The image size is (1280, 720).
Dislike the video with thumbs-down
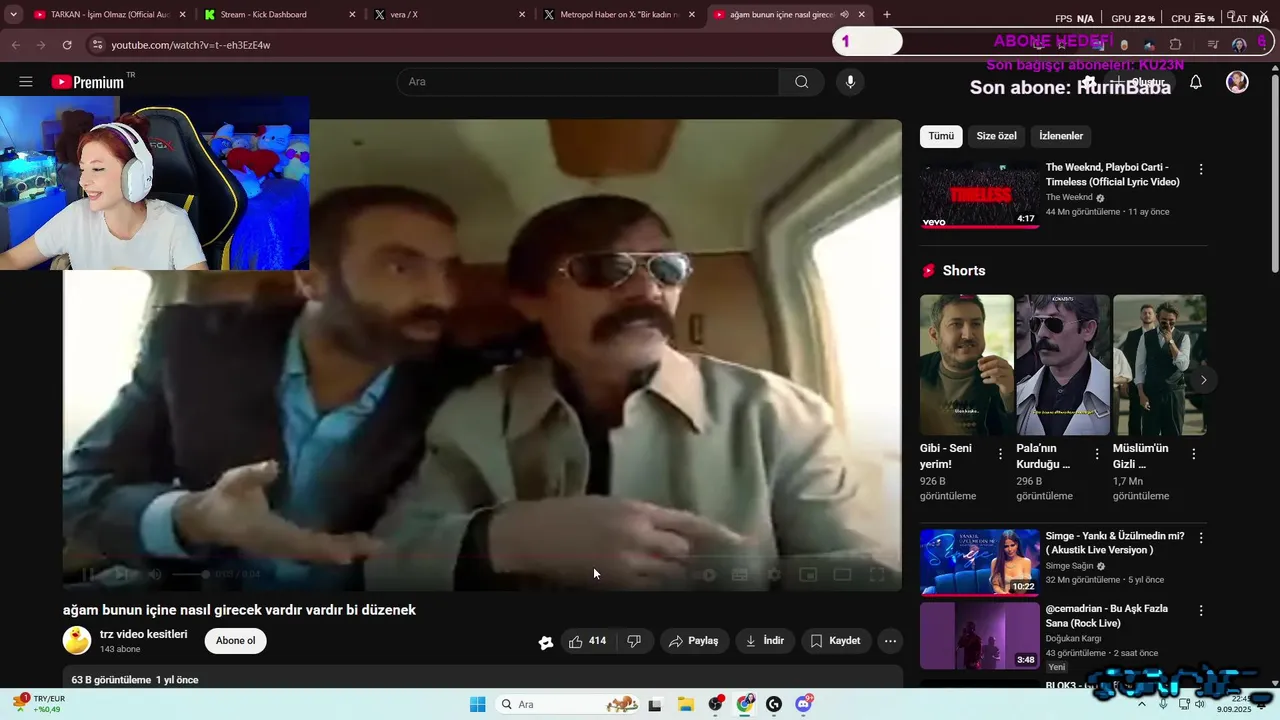pos(634,641)
